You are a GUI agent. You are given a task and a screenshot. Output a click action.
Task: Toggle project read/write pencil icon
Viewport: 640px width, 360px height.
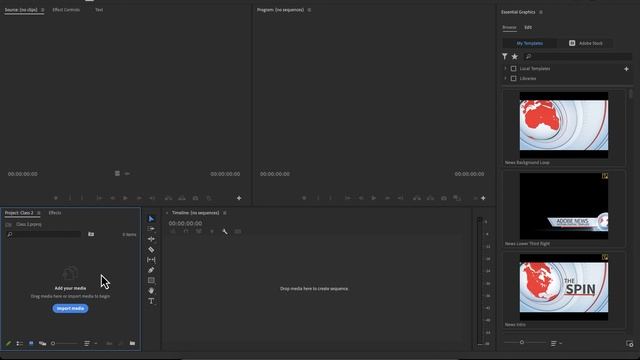point(8,343)
